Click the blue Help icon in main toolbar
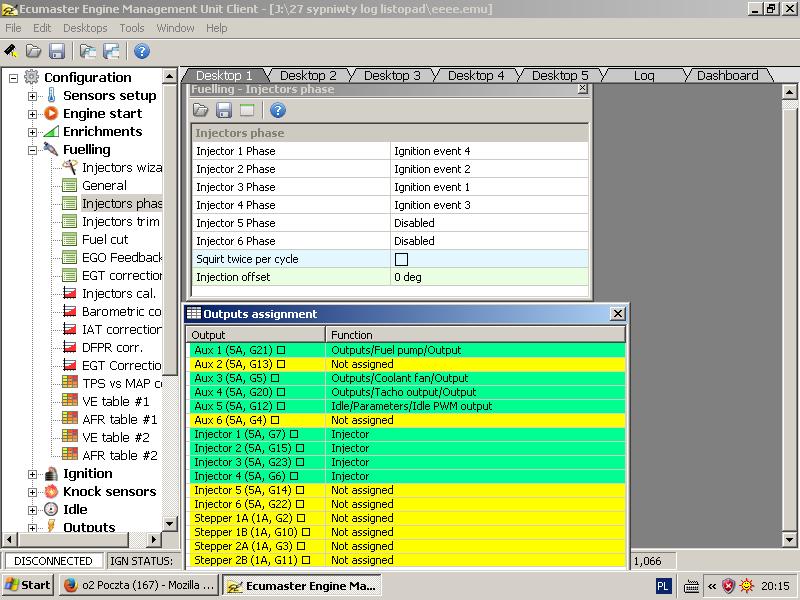This screenshot has height=600, width=800. [142, 51]
